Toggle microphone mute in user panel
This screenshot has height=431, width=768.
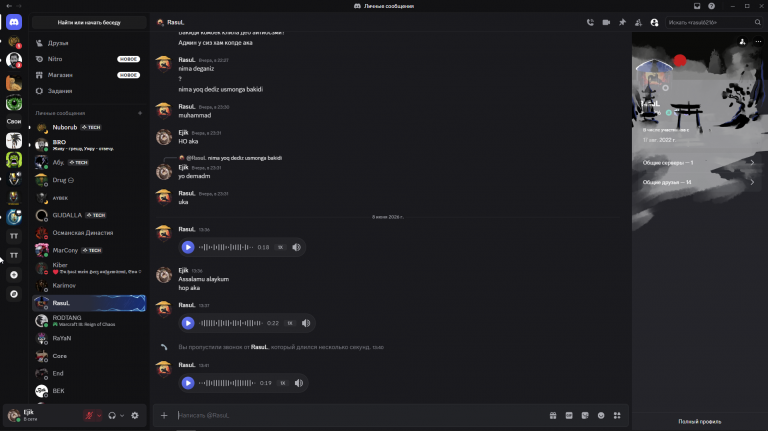(89, 415)
